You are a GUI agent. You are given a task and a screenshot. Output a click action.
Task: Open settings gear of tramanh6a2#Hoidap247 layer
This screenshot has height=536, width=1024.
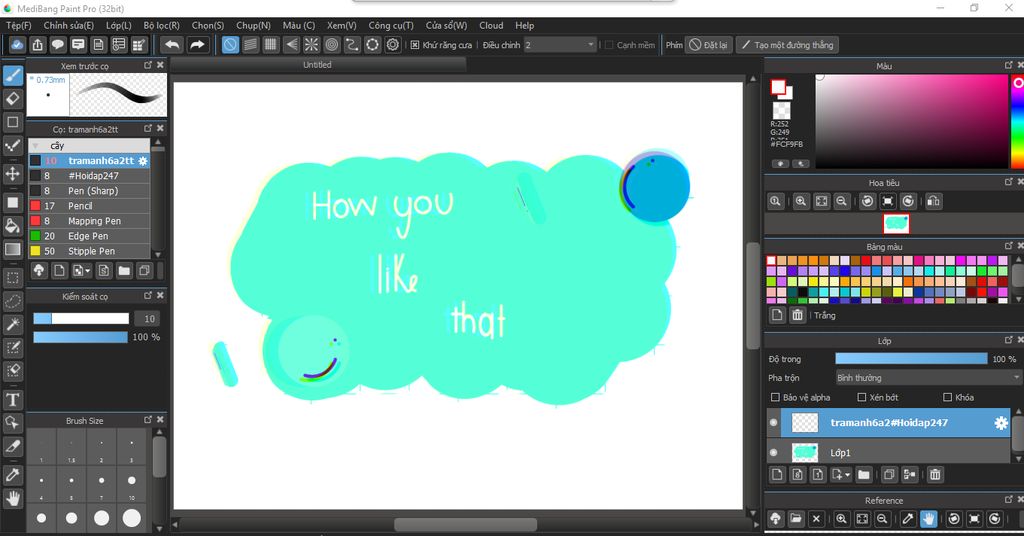[1000, 423]
